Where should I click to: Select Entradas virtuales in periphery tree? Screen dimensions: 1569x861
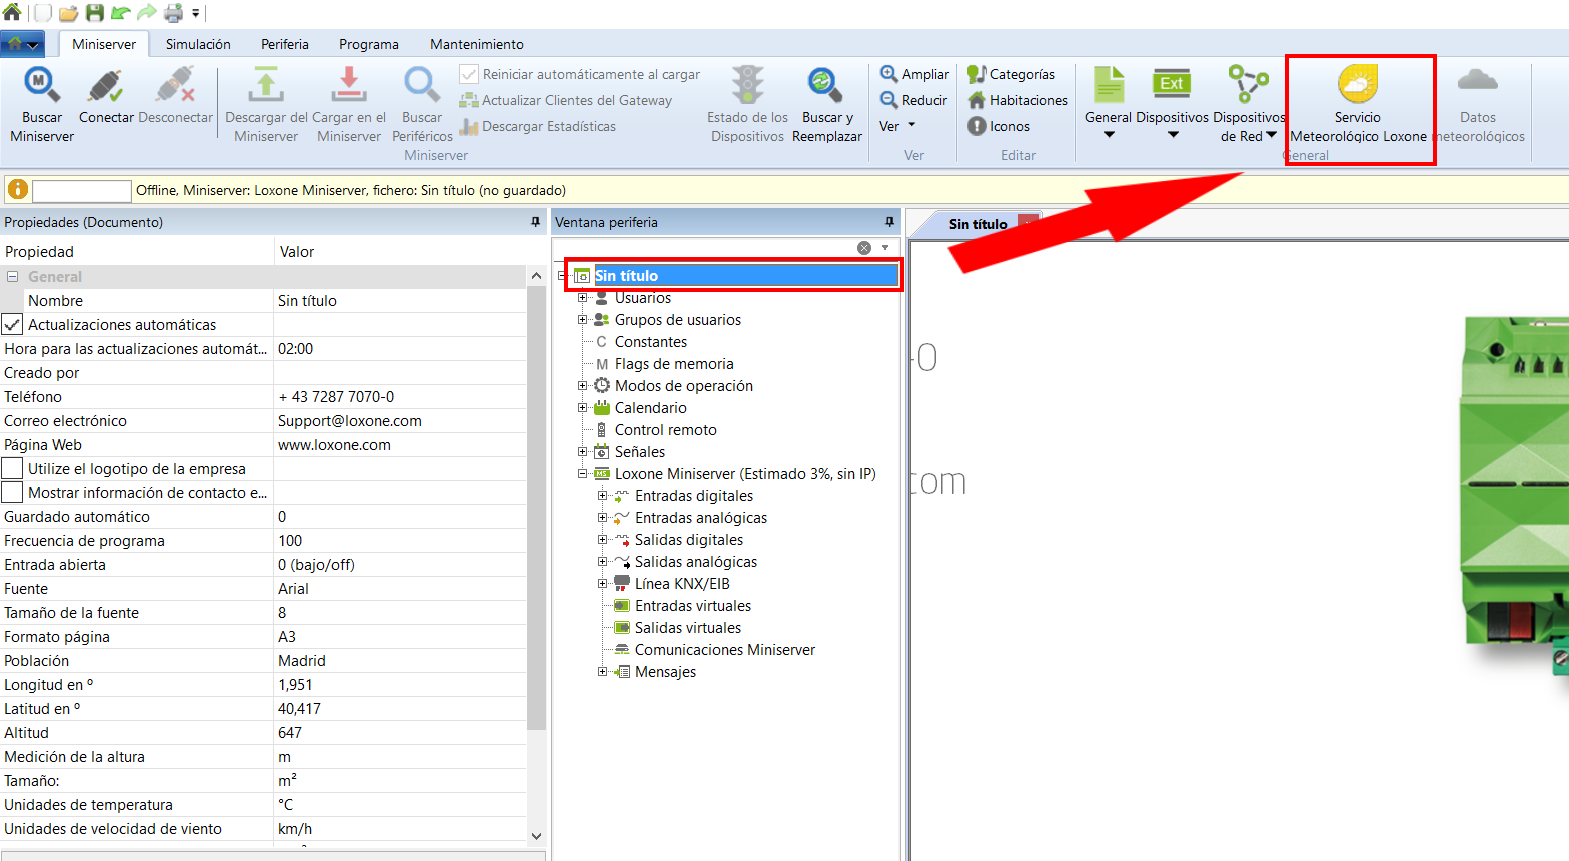pos(692,606)
